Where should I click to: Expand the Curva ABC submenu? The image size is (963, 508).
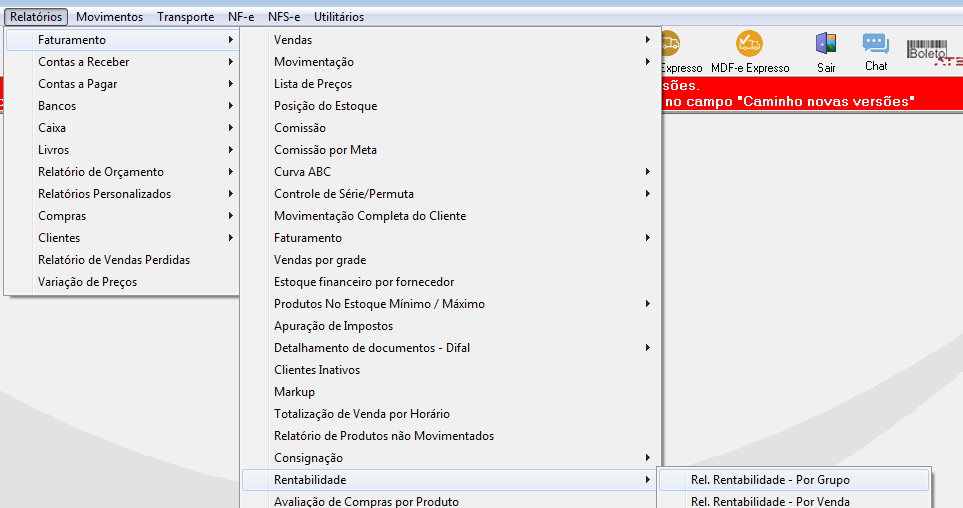451,172
